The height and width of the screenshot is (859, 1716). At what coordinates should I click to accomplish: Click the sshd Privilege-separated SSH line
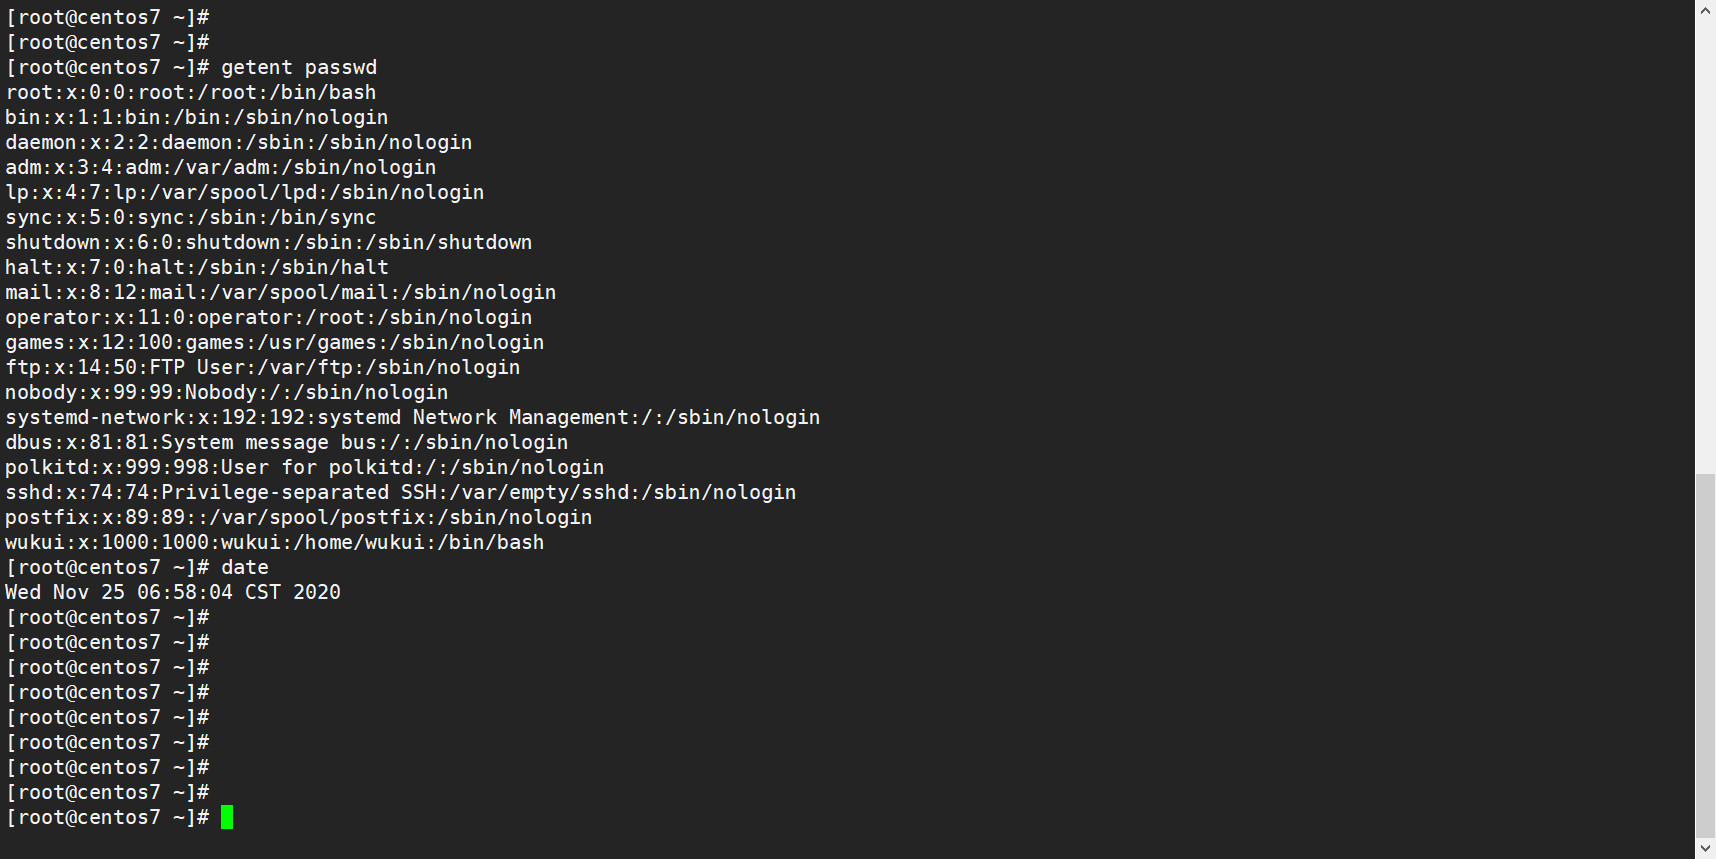click(x=400, y=493)
